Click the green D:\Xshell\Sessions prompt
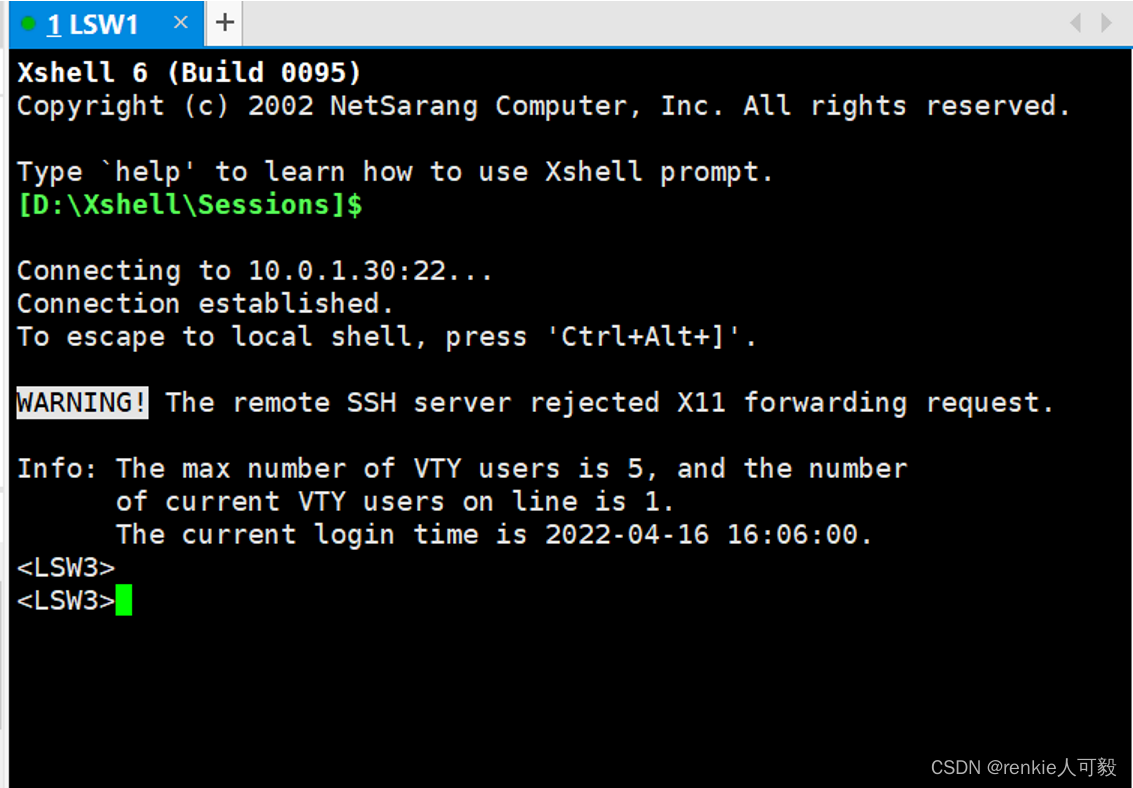Viewport: 1133px width, 788px height. point(189,205)
